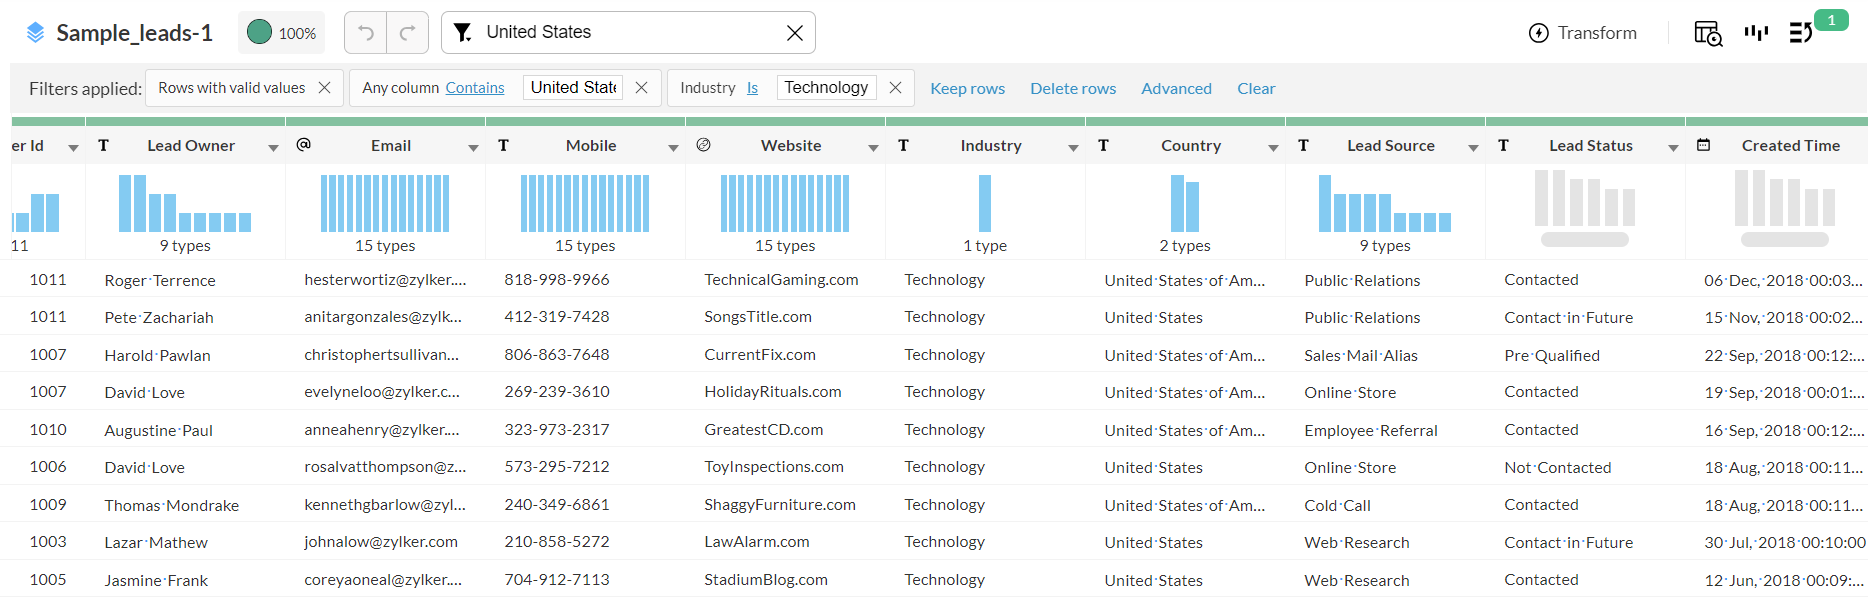Click the layers icon beside Sample_leads-1
The width and height of the screenshot is (1868, 597).
35,33
